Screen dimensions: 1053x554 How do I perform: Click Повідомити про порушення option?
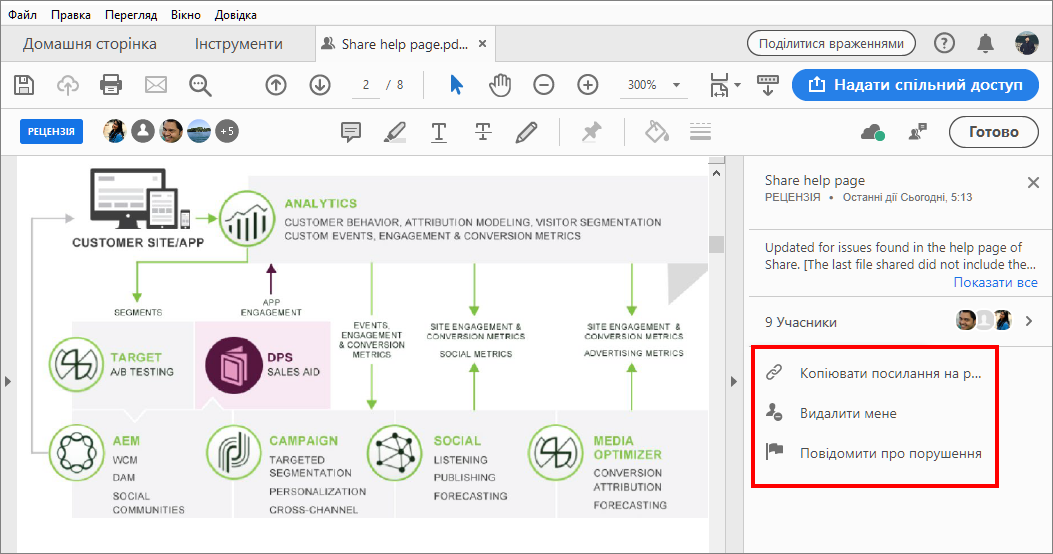pos(874,453)
